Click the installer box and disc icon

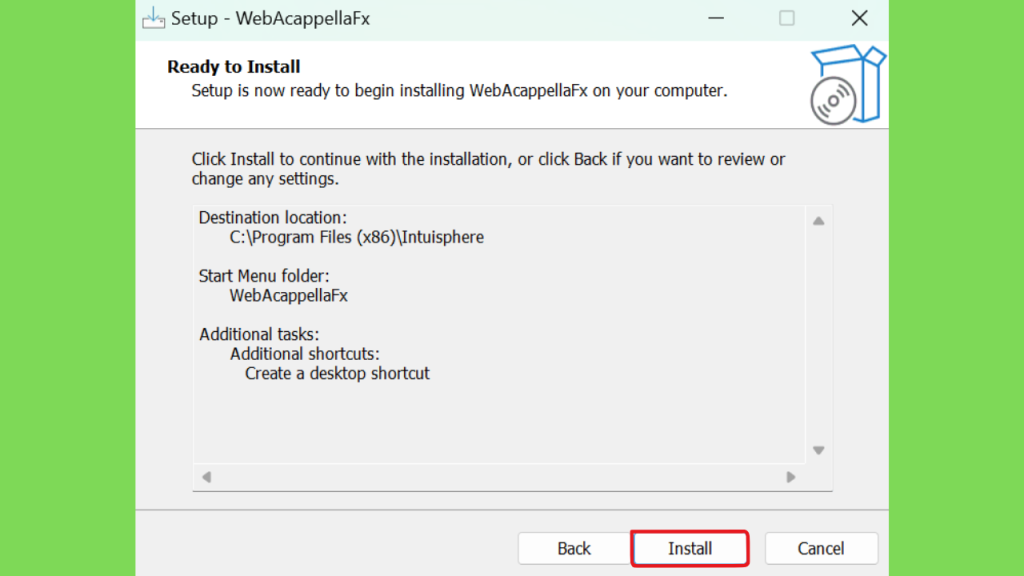click(x=848, y=85)
